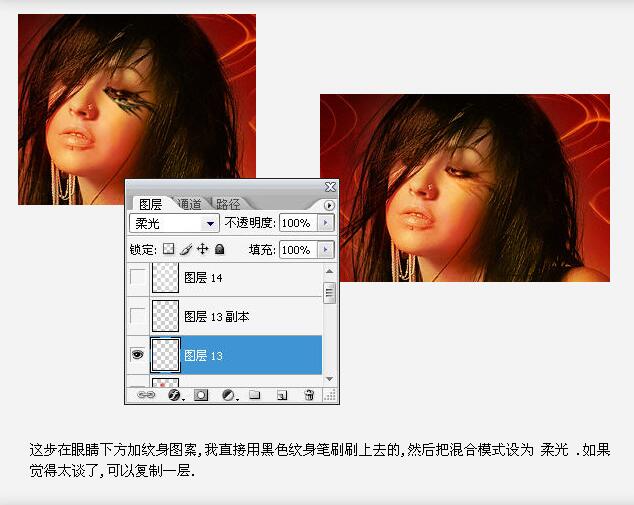
Task: Close the layers panel
Action: point(330,187)
